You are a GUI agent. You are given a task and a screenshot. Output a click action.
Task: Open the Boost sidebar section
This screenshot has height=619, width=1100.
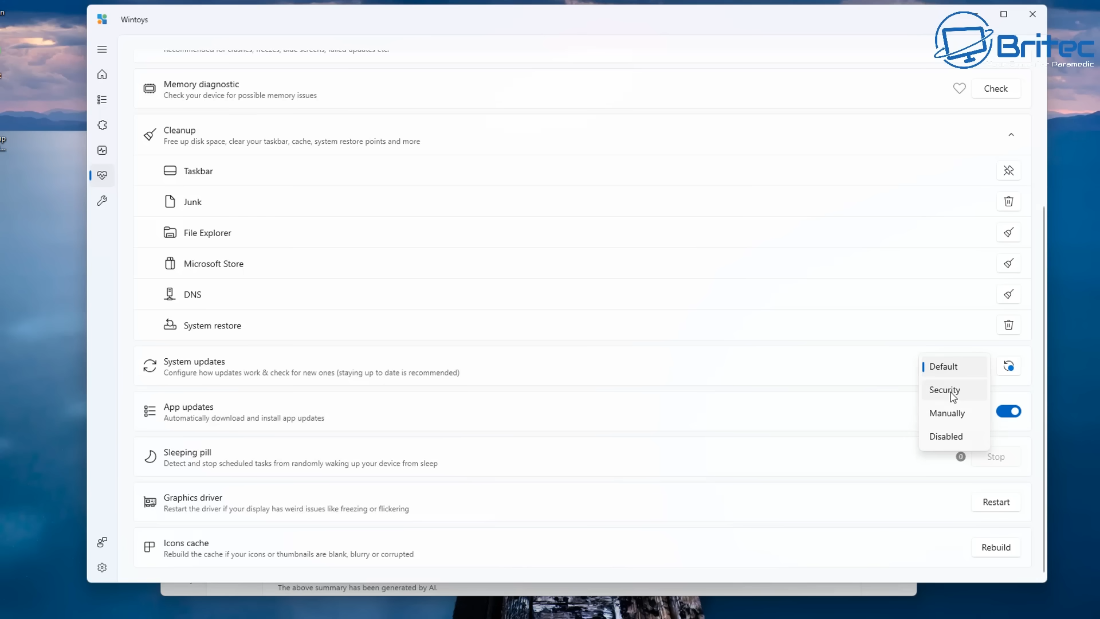[102, 125]
